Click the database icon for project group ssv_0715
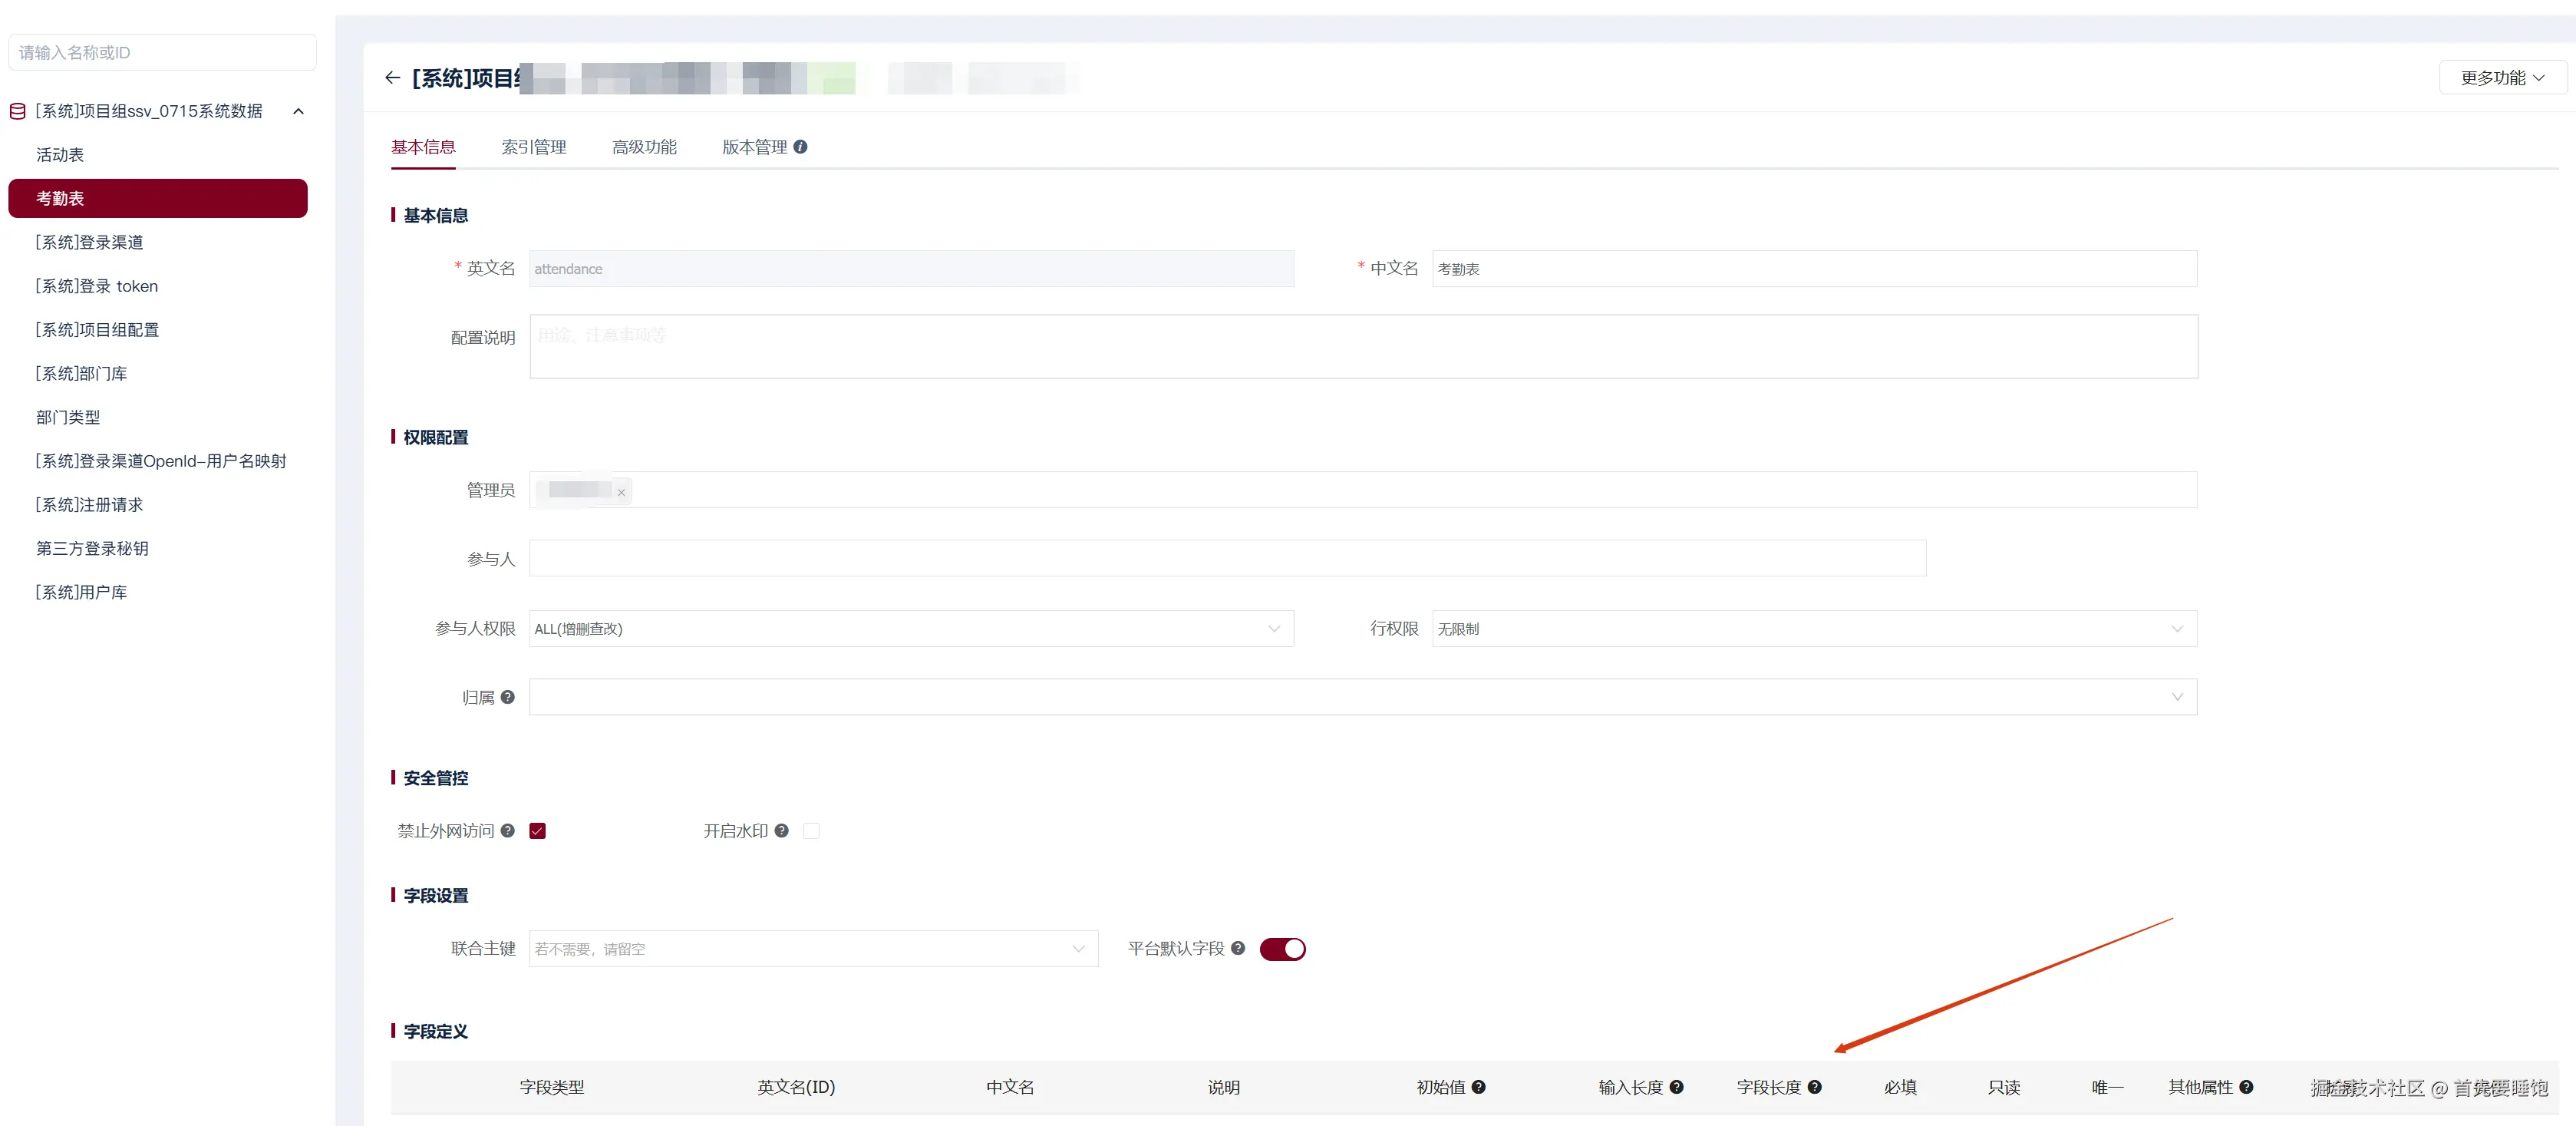Viewport: 2576px width, 1126px height. (17, 111)
